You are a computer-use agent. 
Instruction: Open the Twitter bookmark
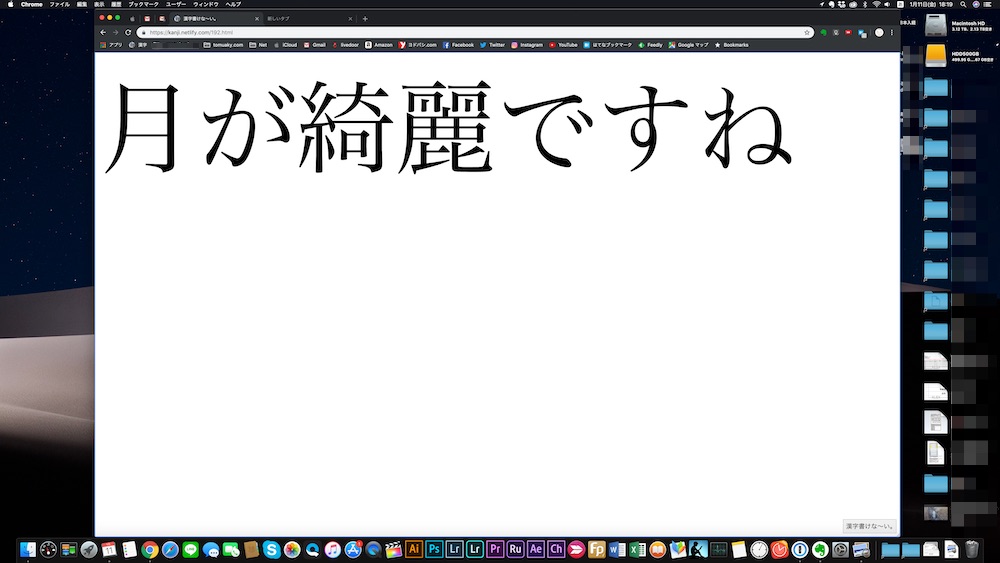pos(492,45)
